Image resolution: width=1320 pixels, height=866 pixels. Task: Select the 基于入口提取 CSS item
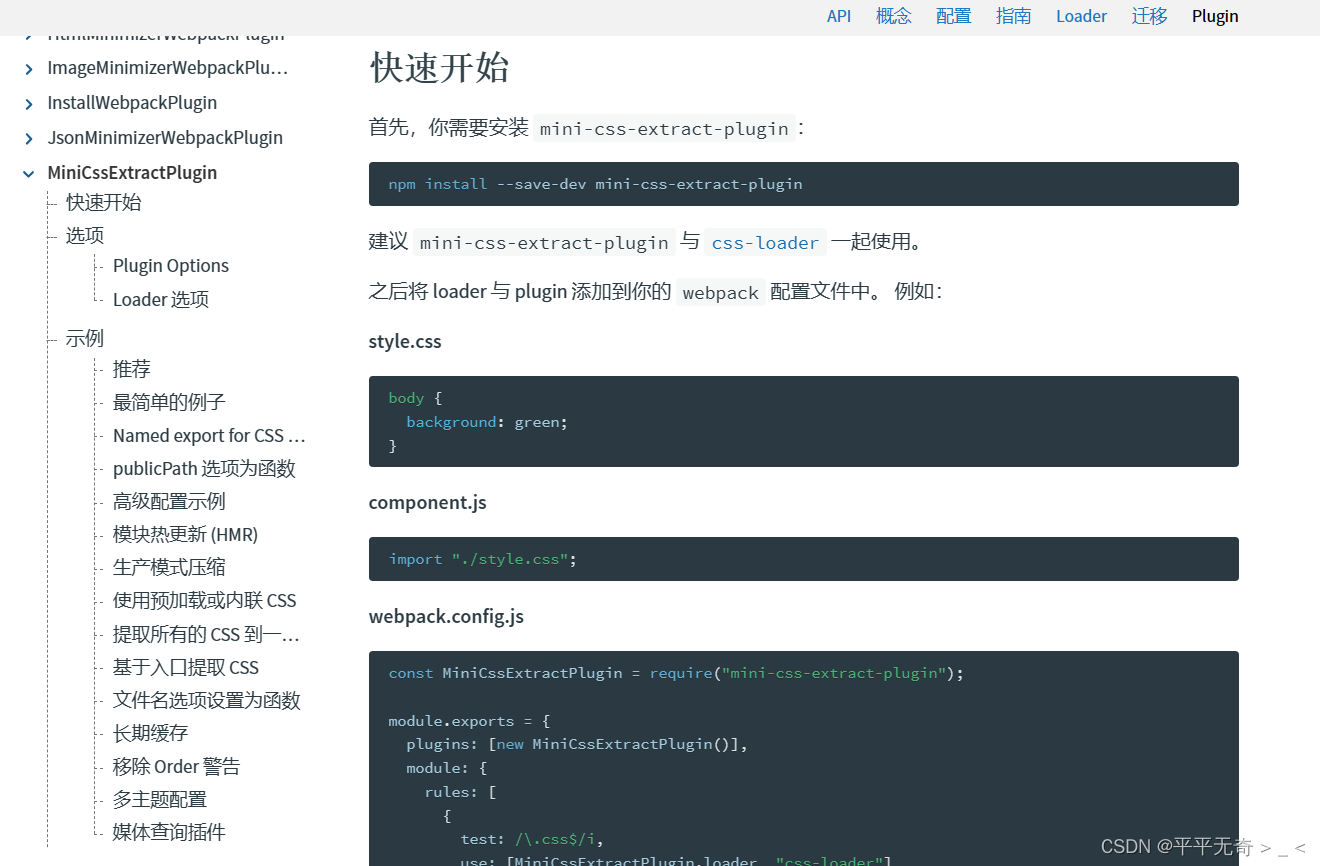[x=186, y=667]
